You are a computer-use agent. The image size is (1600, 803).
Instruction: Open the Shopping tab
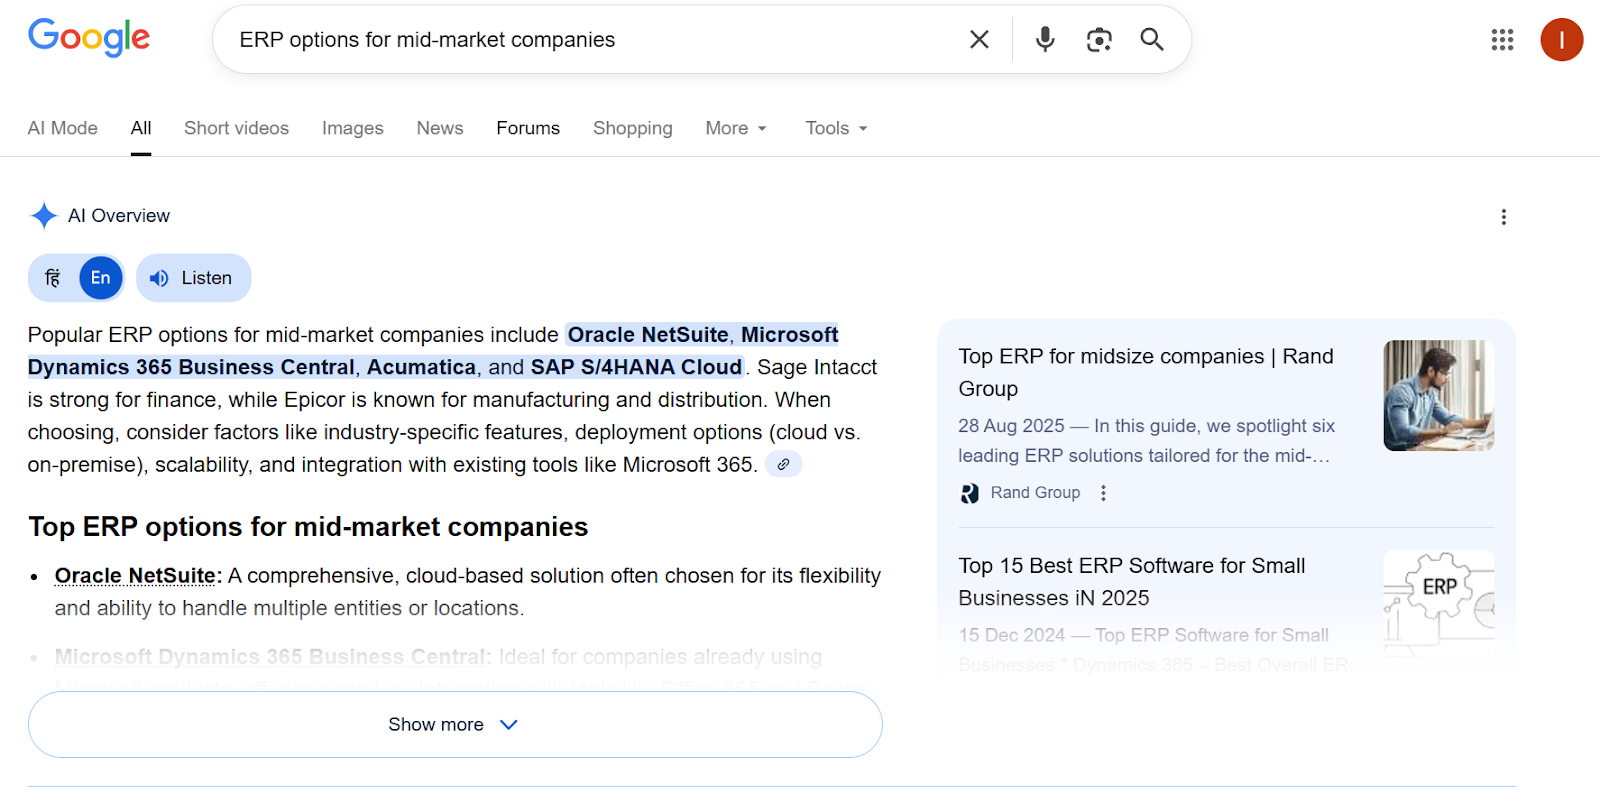(633, 128)
